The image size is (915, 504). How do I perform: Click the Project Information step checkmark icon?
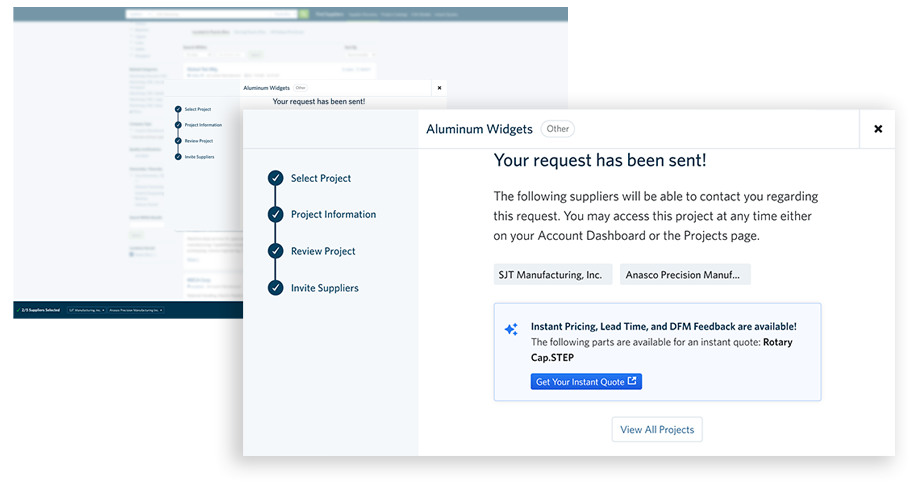tap(275, 215)
